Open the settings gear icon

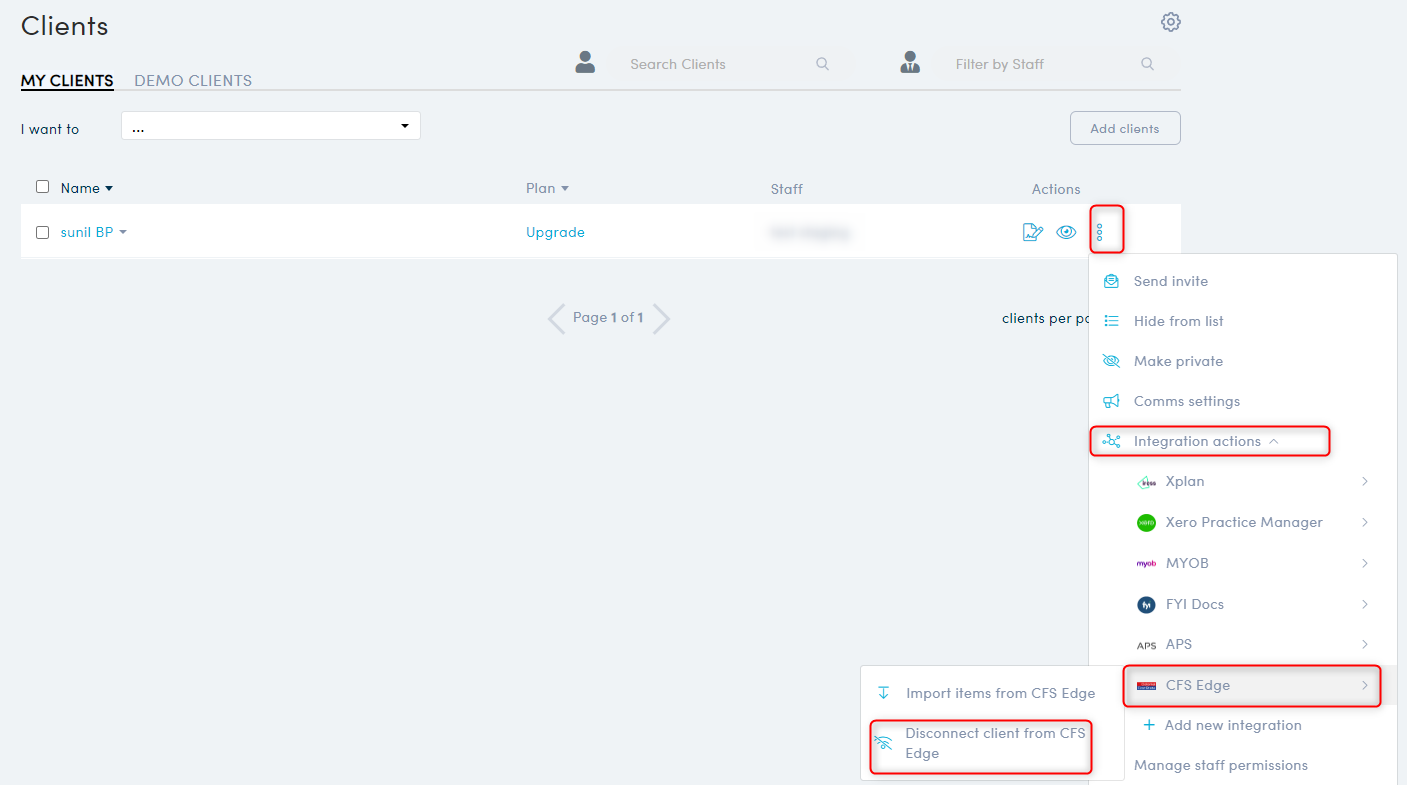(1170, 21)
